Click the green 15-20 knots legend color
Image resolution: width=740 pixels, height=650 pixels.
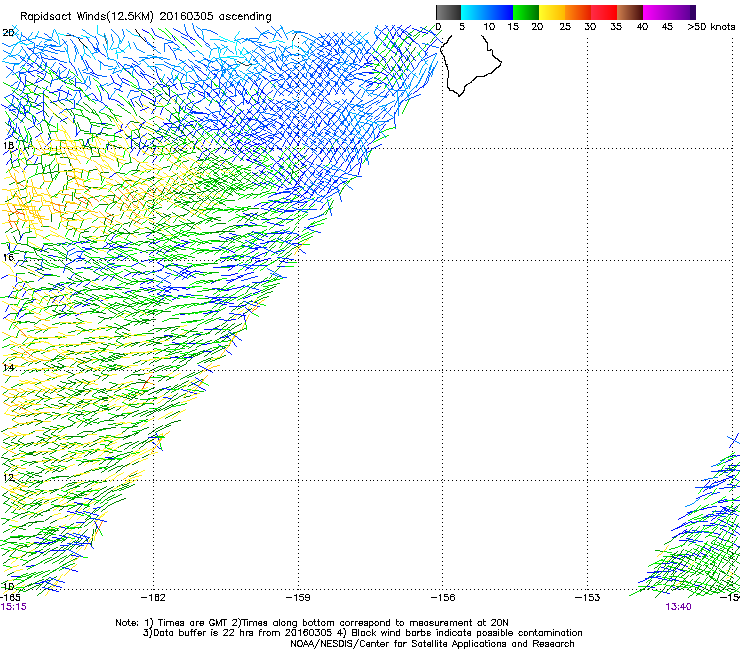[x=526, y=12]
